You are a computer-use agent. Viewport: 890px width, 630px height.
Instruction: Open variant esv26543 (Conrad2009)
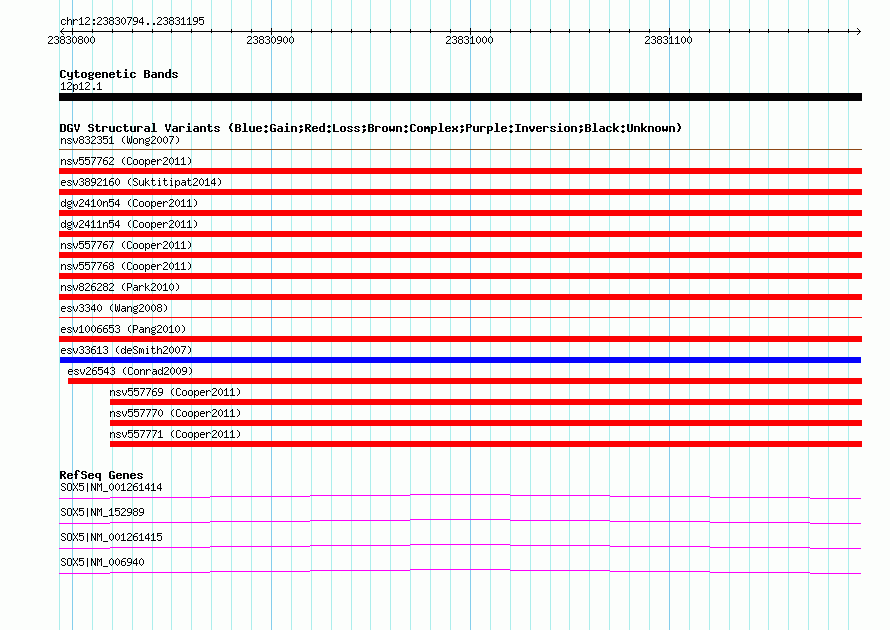click(130, 371)
